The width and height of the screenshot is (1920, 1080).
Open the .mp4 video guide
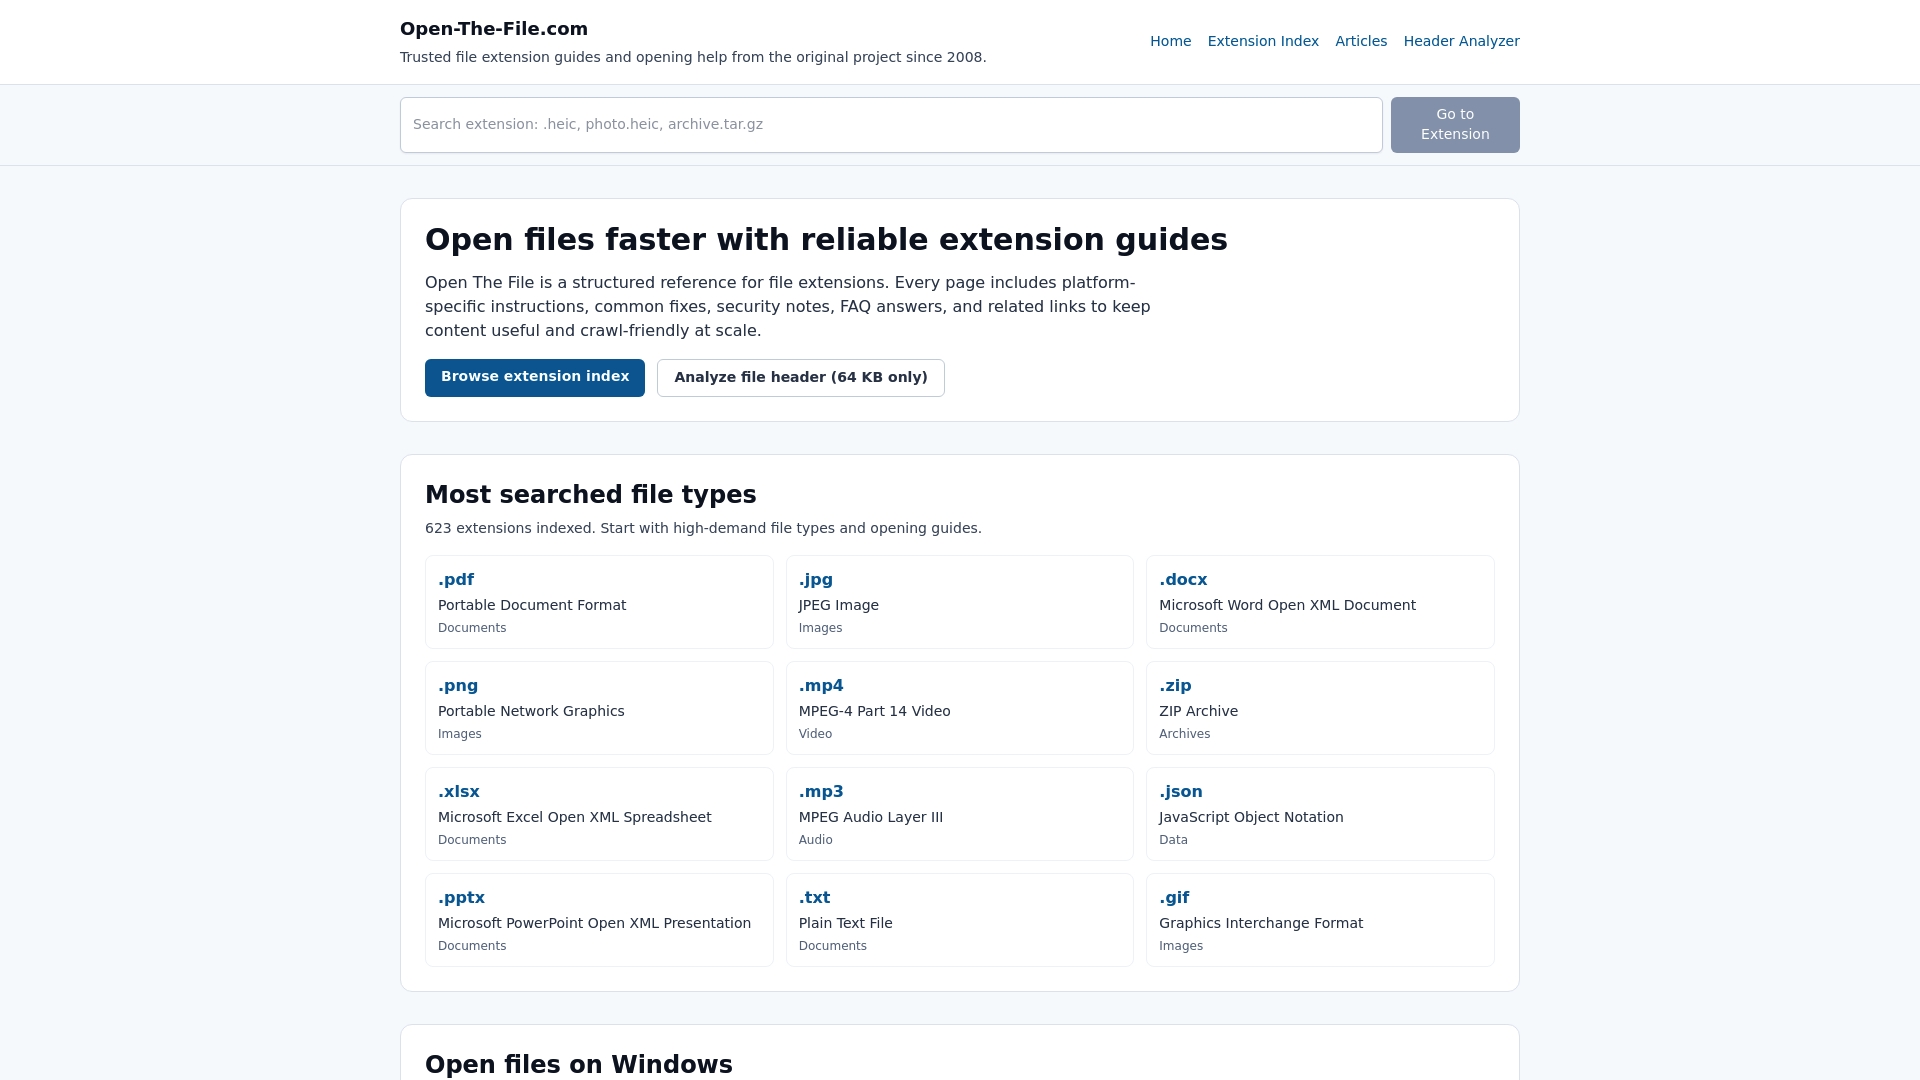[x=821, y=686]
